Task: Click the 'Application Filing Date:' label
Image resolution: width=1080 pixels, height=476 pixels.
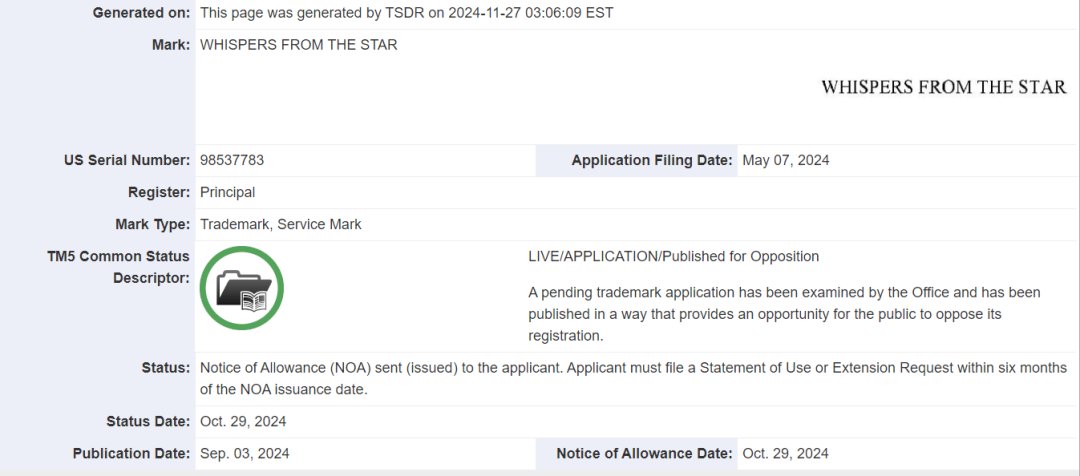Action: click(x=652, y=160)
